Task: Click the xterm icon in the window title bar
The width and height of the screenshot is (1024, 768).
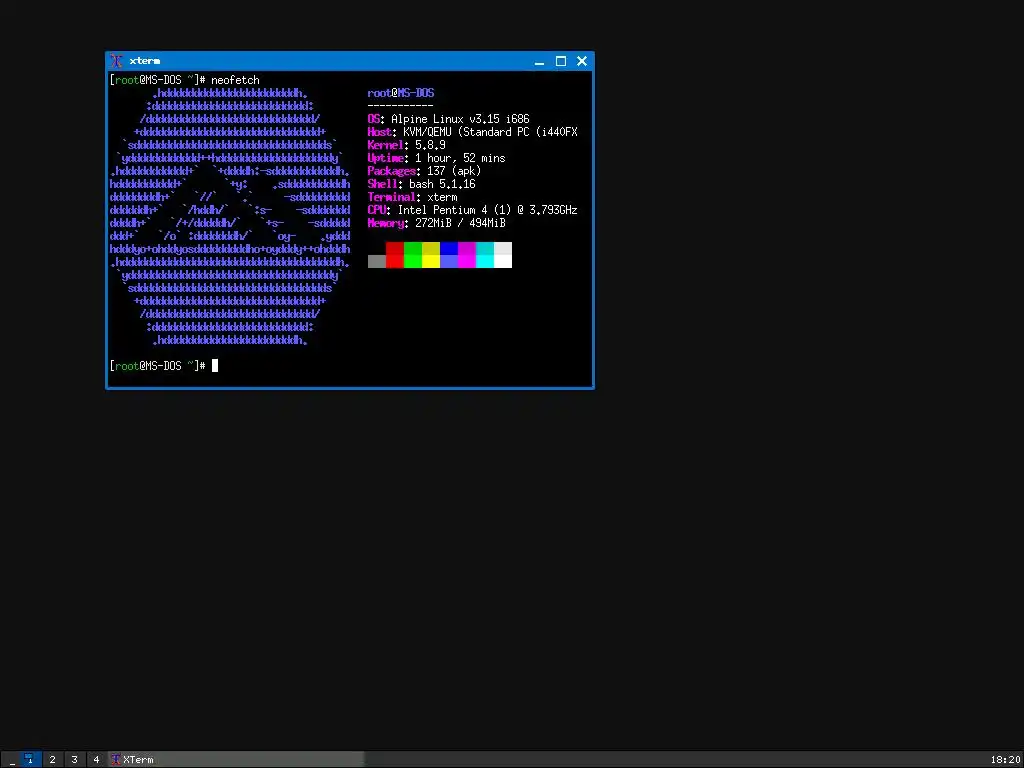Action: coord(117,61)
